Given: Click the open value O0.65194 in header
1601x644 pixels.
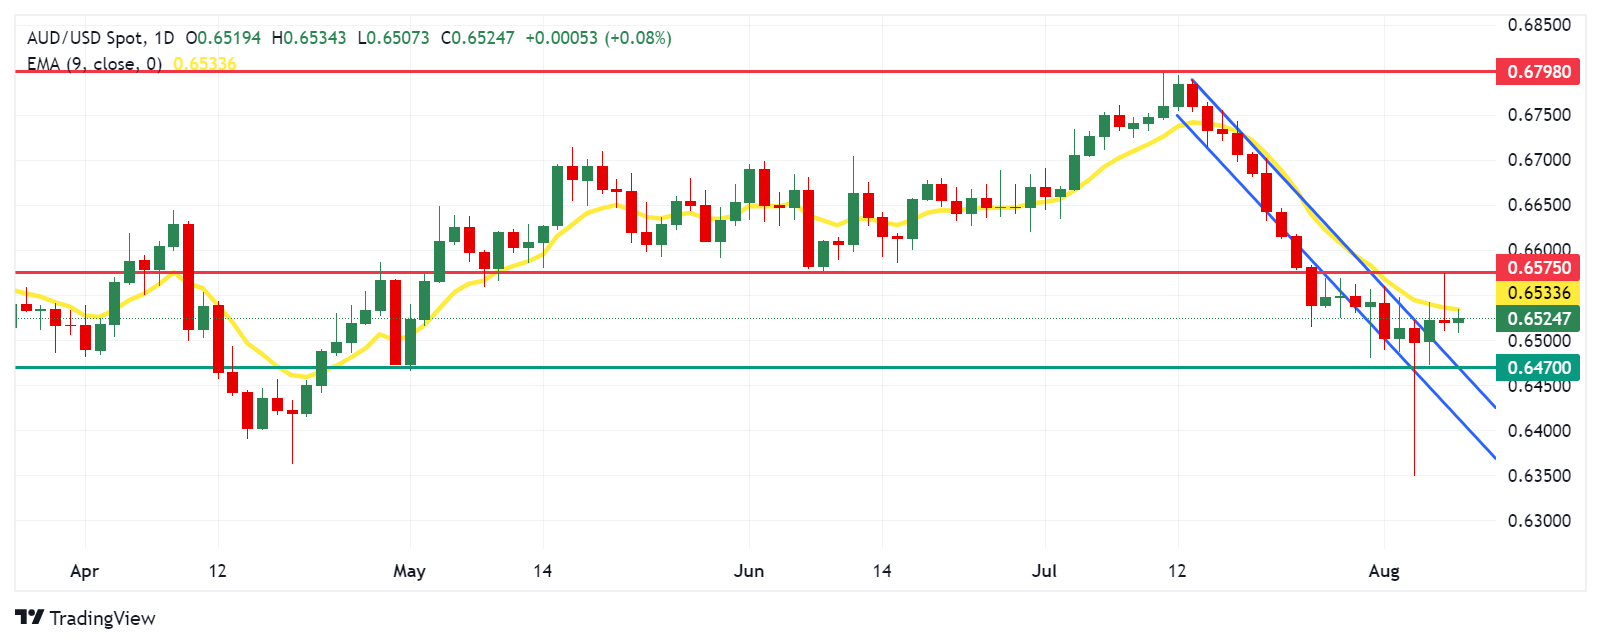Looking at the screenshot, I should [x=223, y=38].
